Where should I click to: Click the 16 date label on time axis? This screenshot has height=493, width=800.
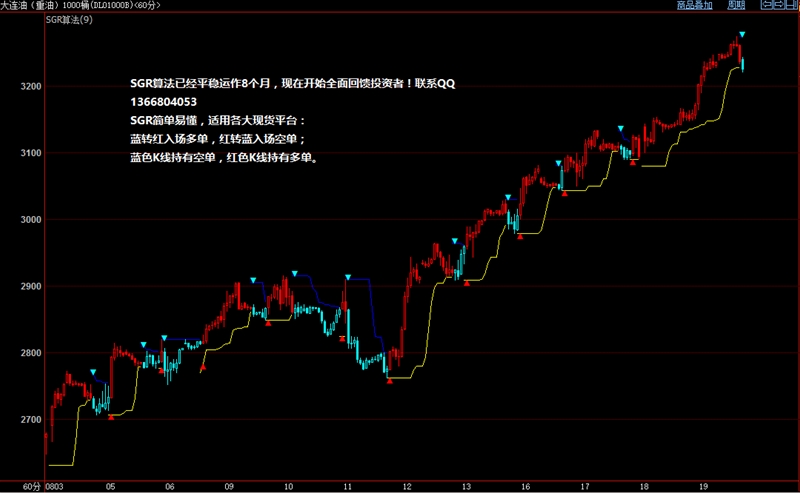click(526, 487)
